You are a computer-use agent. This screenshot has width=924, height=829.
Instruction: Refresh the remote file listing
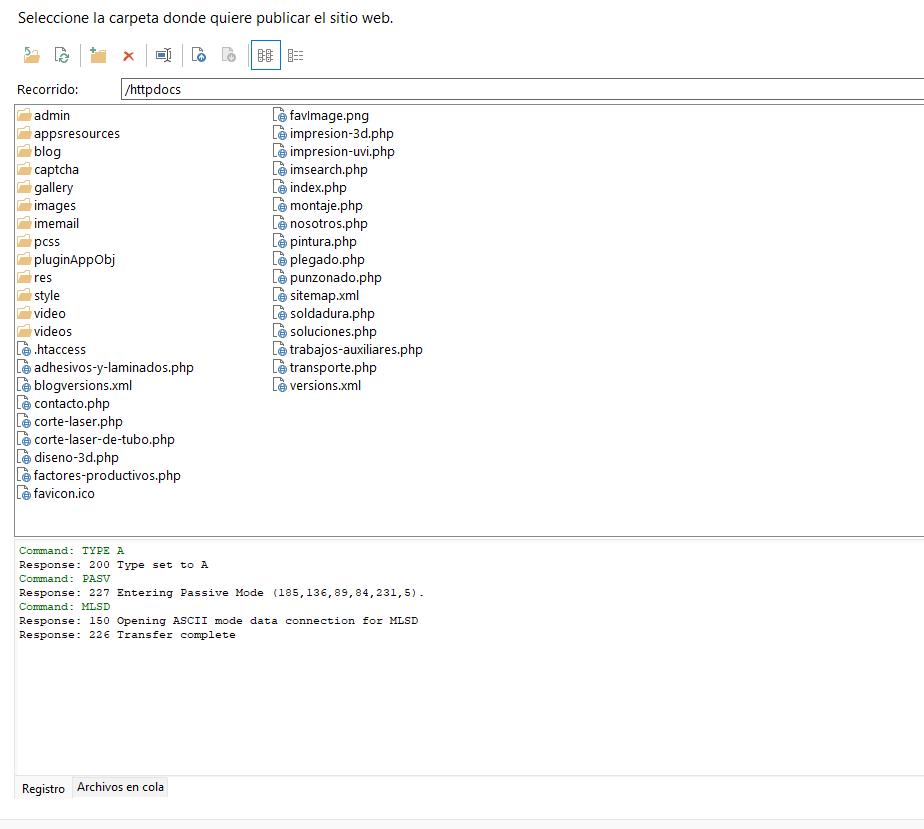(62, 56)
